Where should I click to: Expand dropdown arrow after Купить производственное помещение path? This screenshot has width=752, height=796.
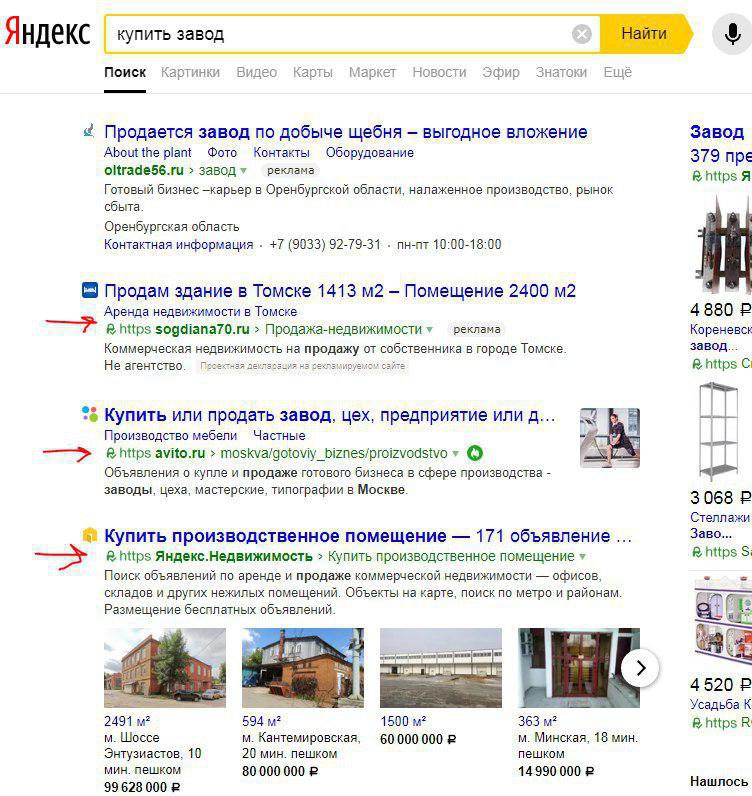pyautogui.click(x=582, y=557)
